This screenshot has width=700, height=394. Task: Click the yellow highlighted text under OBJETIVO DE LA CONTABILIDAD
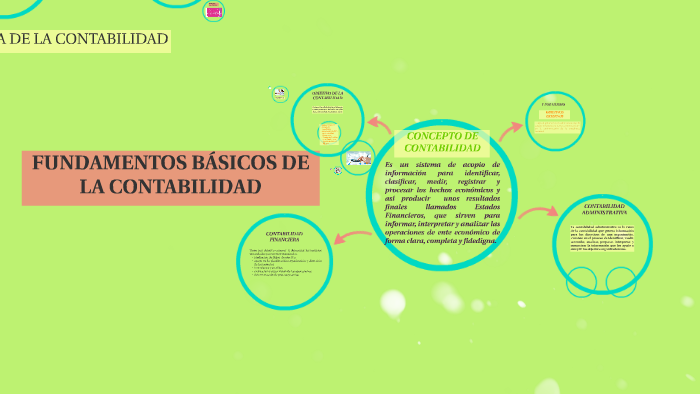tap(328, 110)
